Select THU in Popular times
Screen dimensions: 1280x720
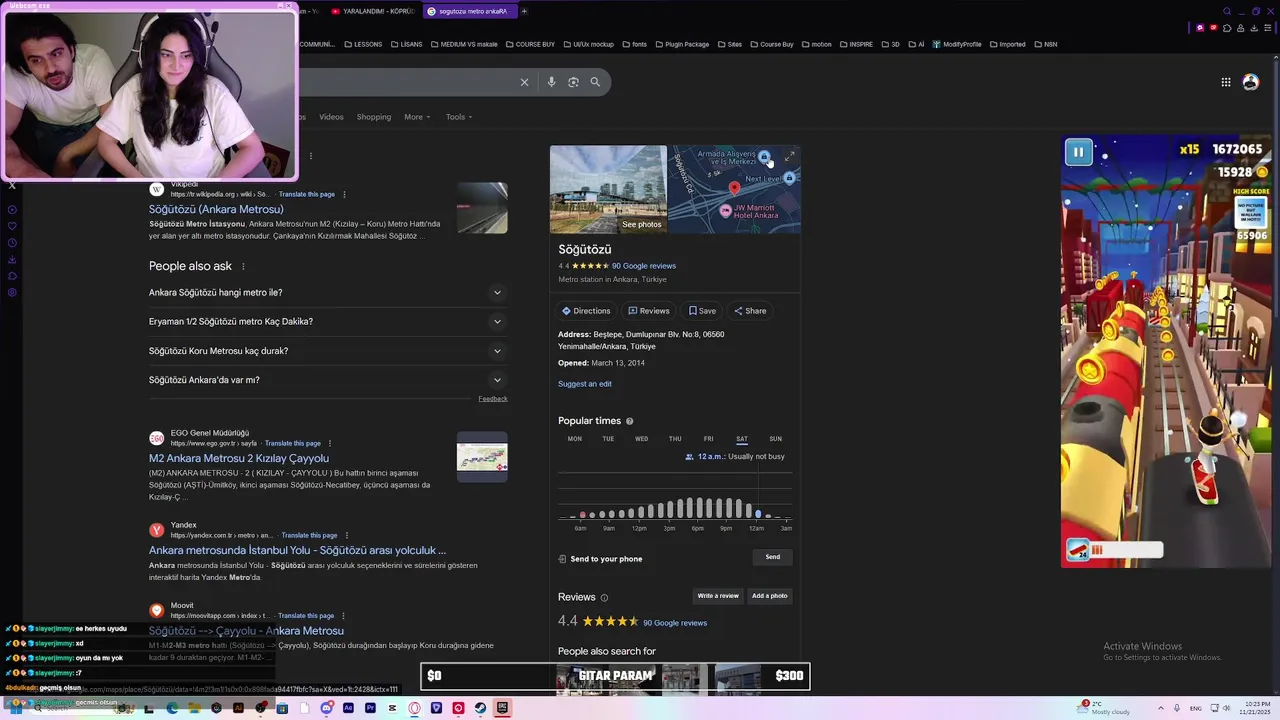pyautogui.click(x=675, y=439)
